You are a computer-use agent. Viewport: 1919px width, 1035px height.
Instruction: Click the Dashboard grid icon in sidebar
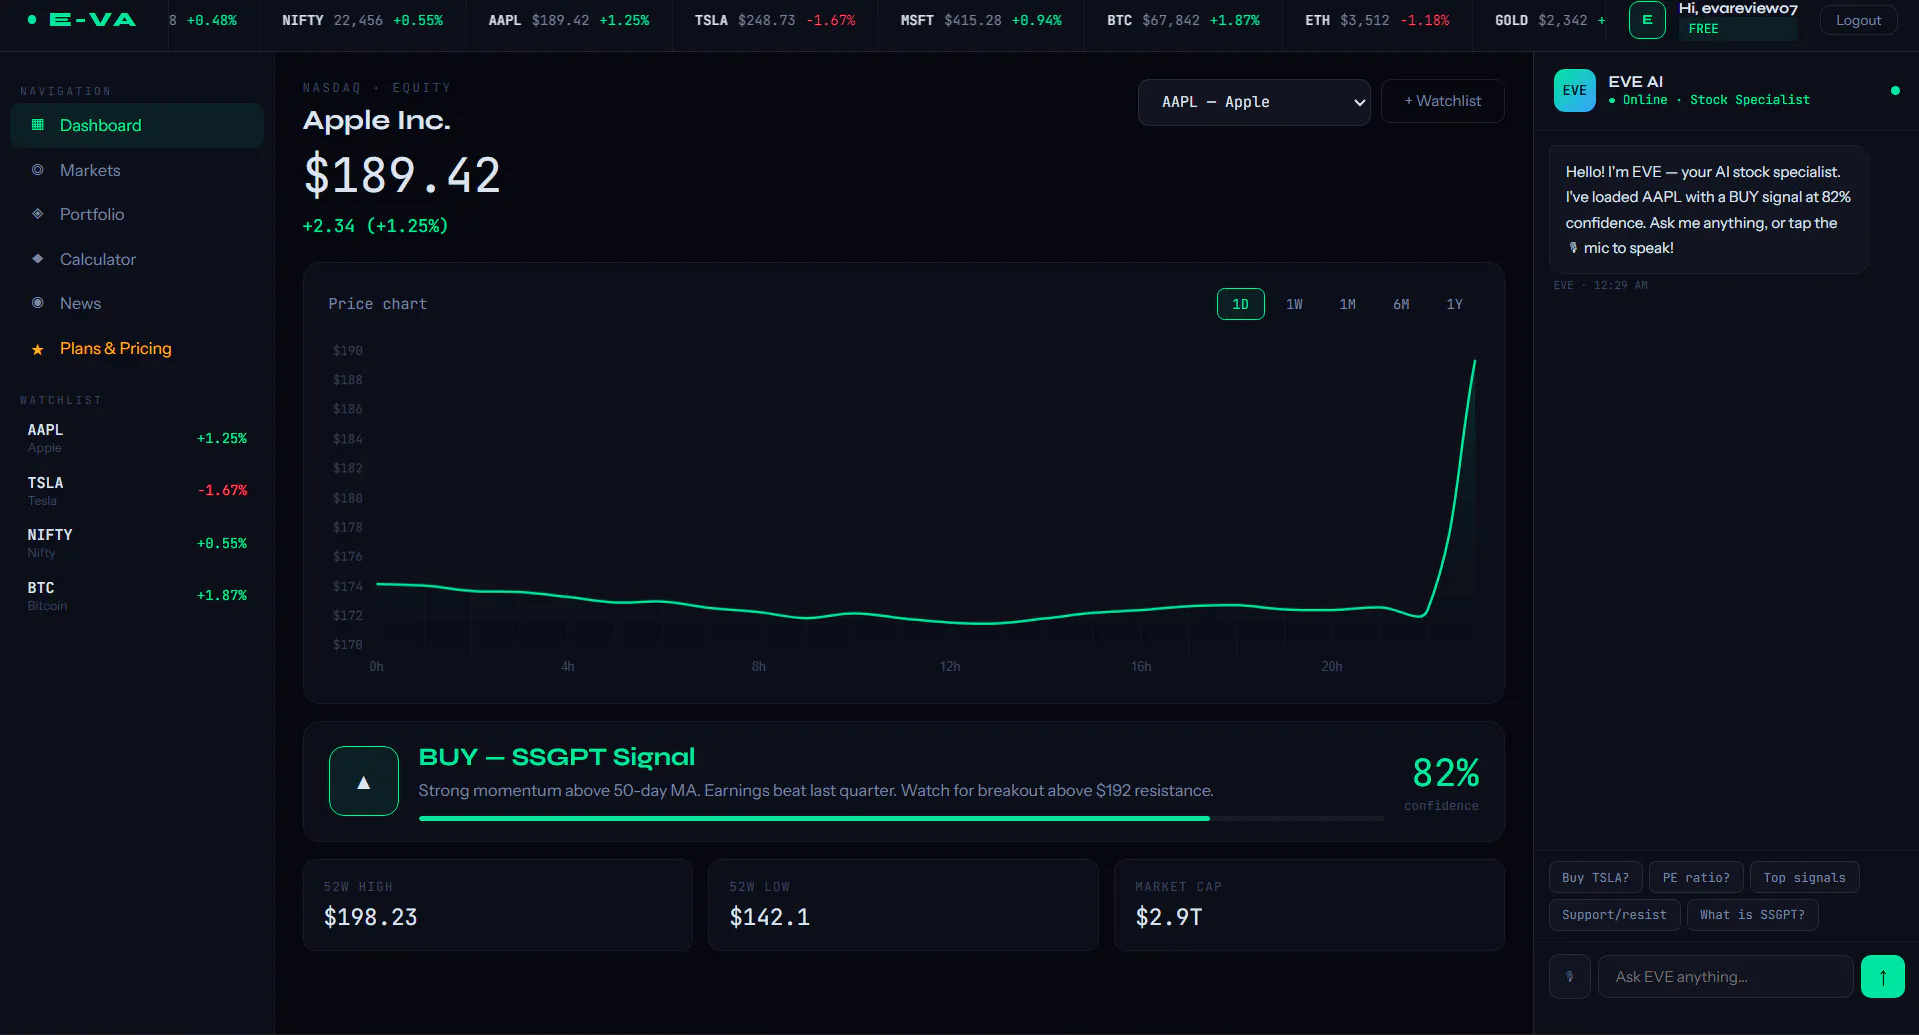38,125
